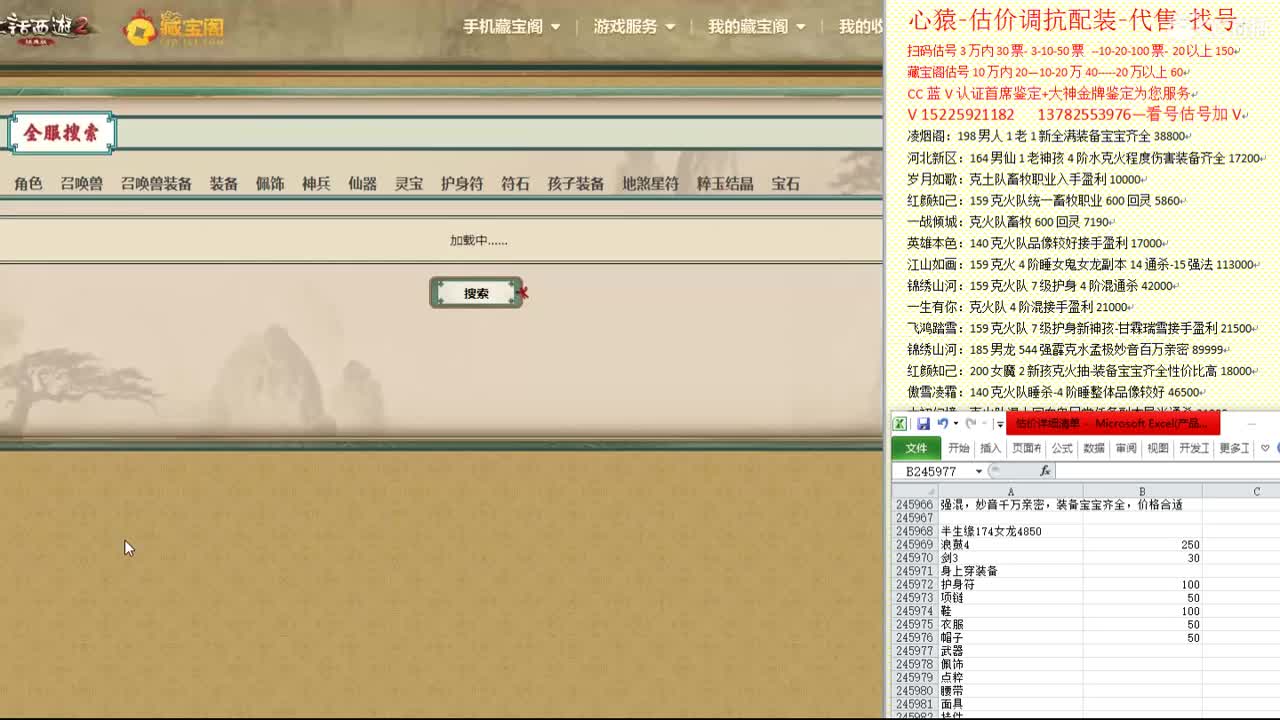Screen dimensions: 1280x720
Task: Select column B header in Excel
Action: (x=1142, y=492)
